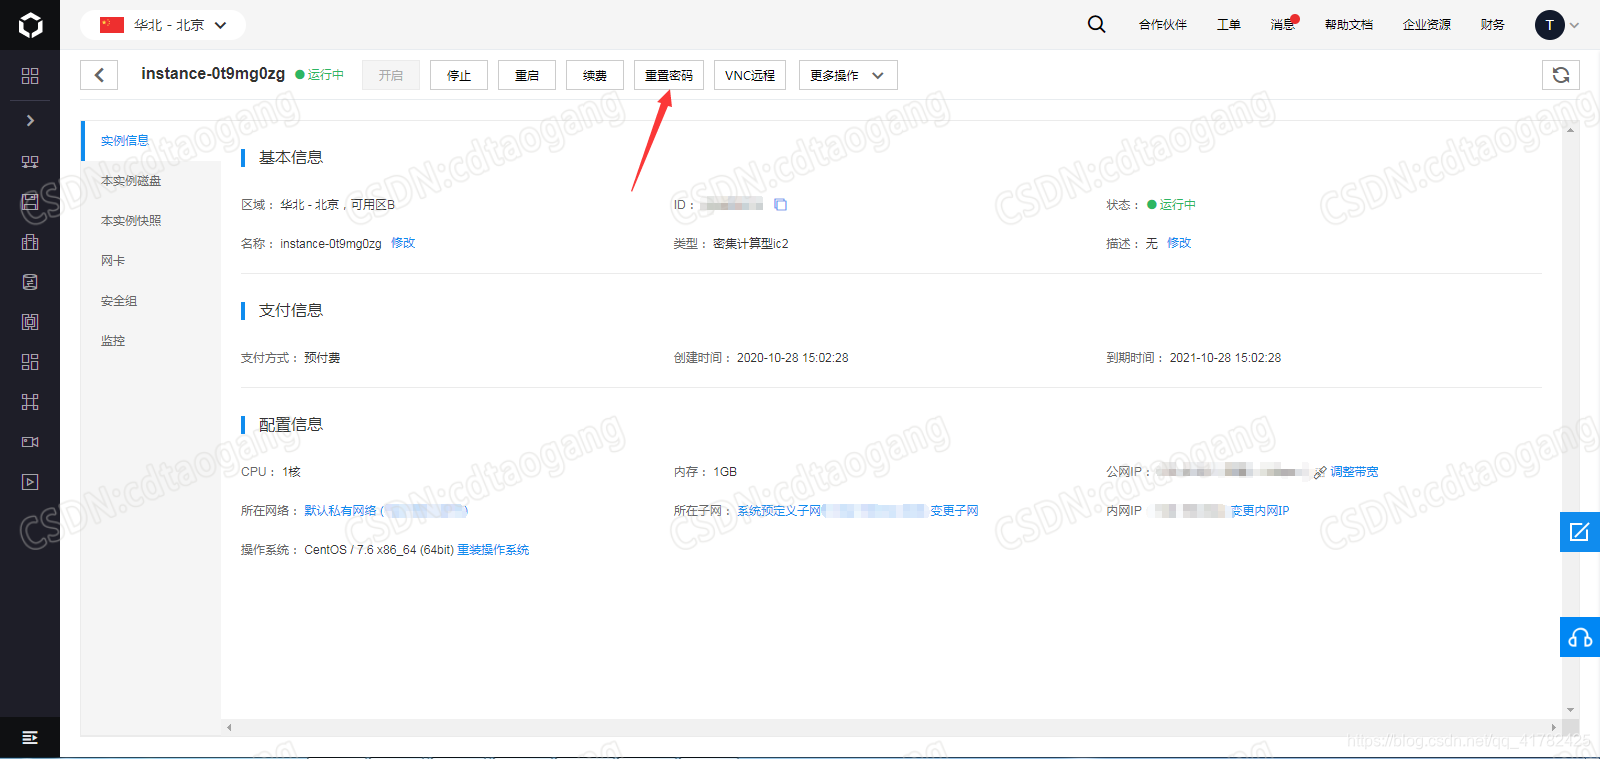Image resolution: width=1600 pixels, height=759 pixels.
Task: Select the 本实例快照 tab
Action: 151,221
